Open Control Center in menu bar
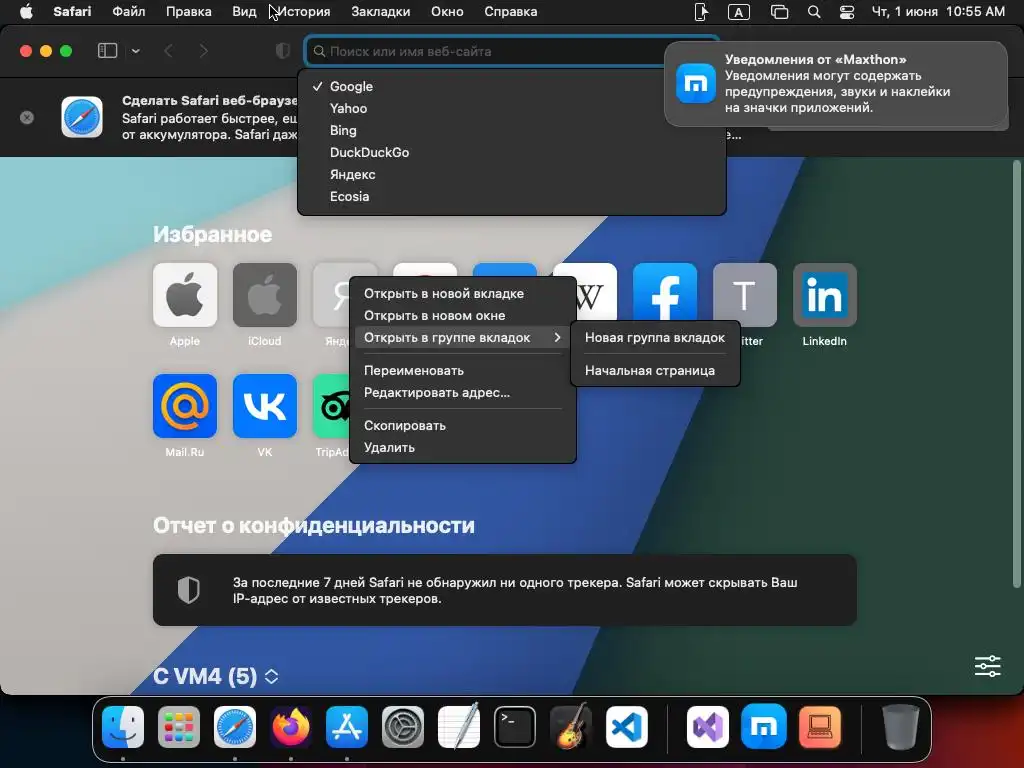The width and height of the screenshot is (1024, 768). point(847,12)
